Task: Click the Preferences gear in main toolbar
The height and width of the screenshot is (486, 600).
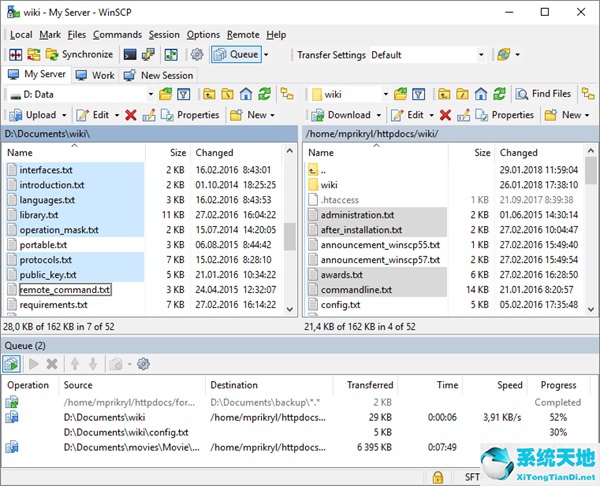Action: tap(197, 55)
